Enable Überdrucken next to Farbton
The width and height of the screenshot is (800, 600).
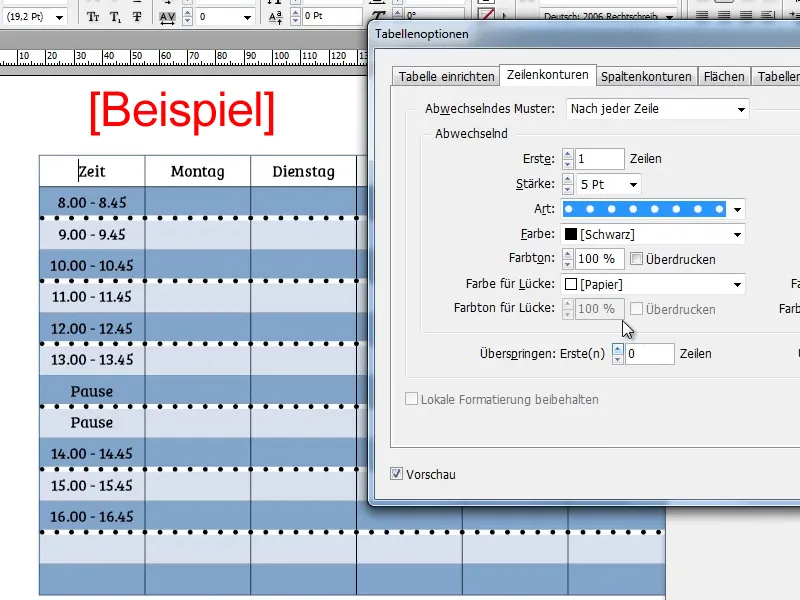pos(636,259)
